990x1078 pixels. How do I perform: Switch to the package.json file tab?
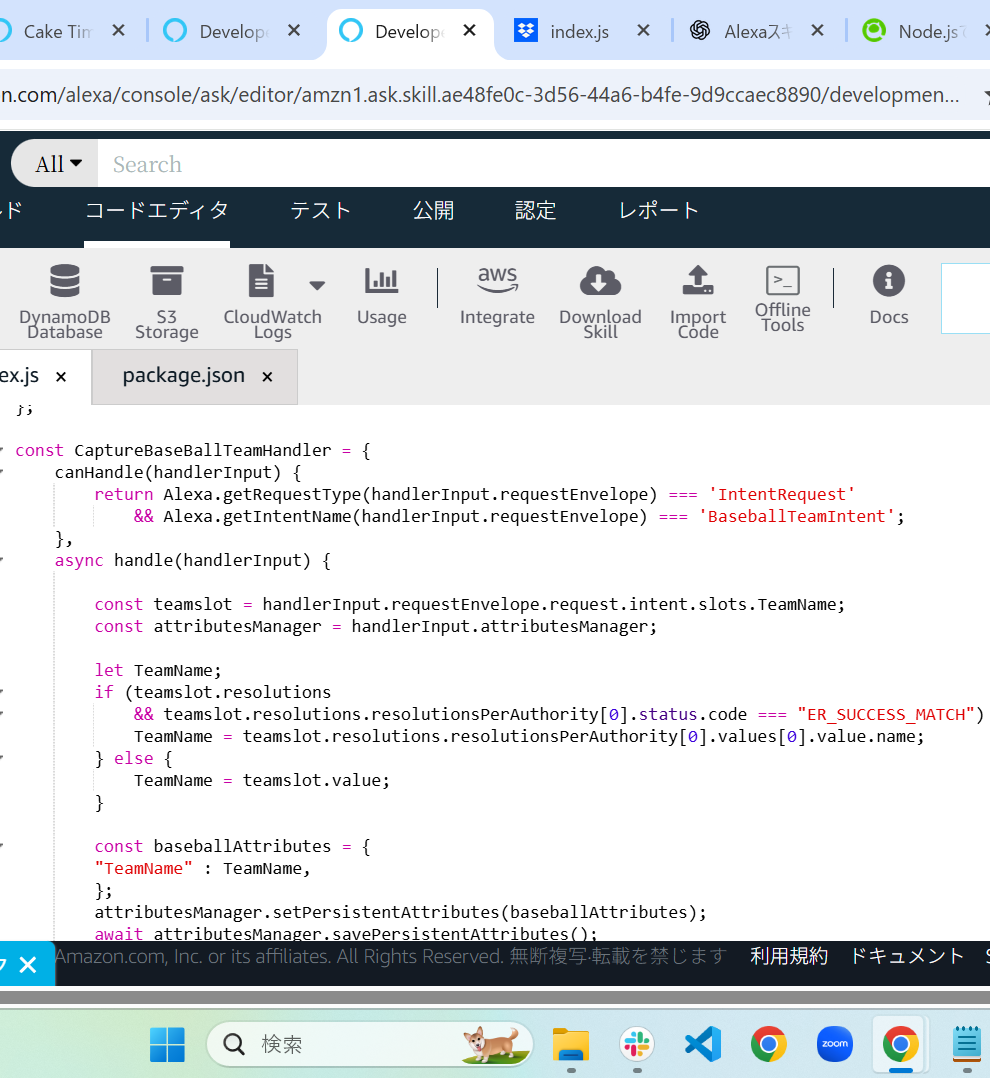pos(183,376)
